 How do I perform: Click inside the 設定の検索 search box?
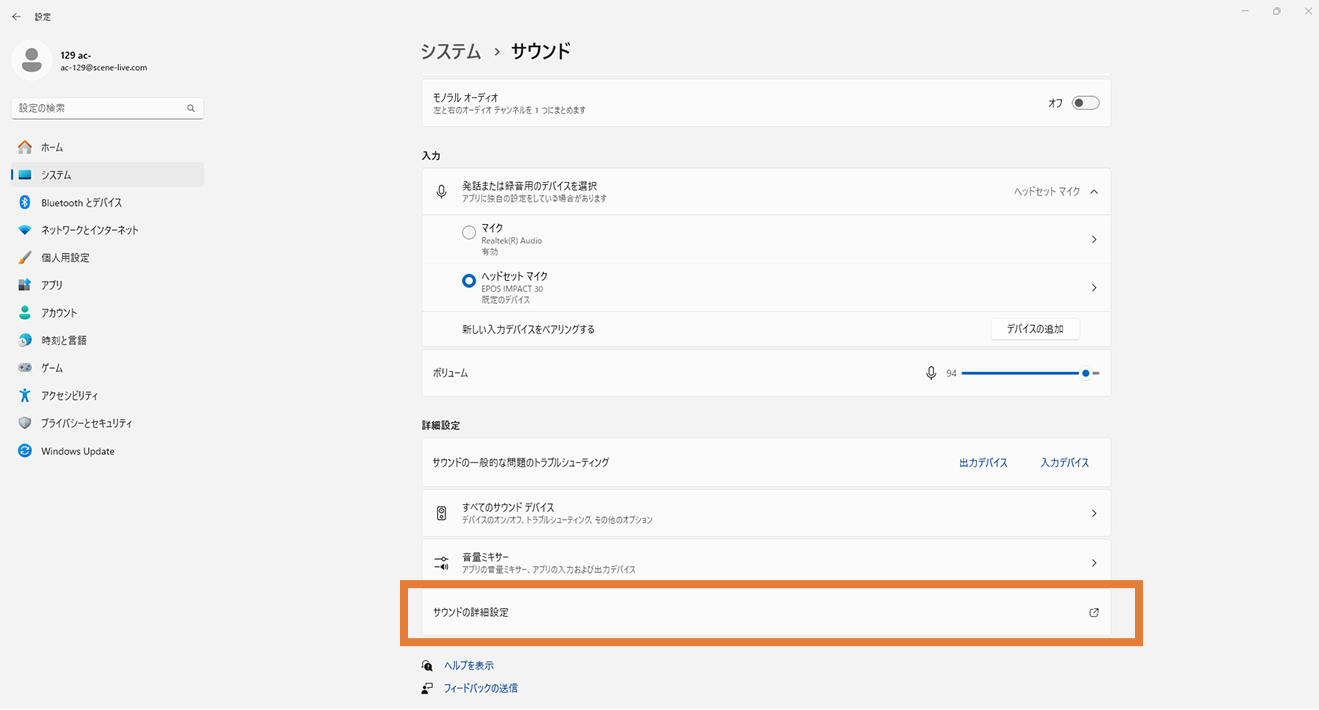(x=108, y=108)
